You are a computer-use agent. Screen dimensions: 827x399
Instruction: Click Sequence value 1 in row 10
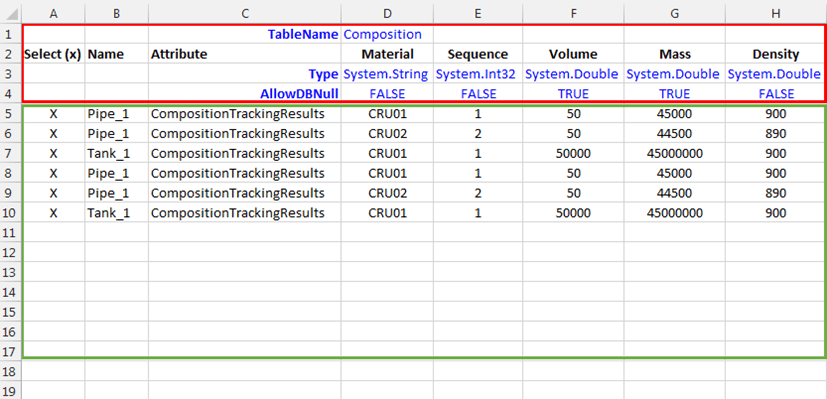click(x=478, y=213)
